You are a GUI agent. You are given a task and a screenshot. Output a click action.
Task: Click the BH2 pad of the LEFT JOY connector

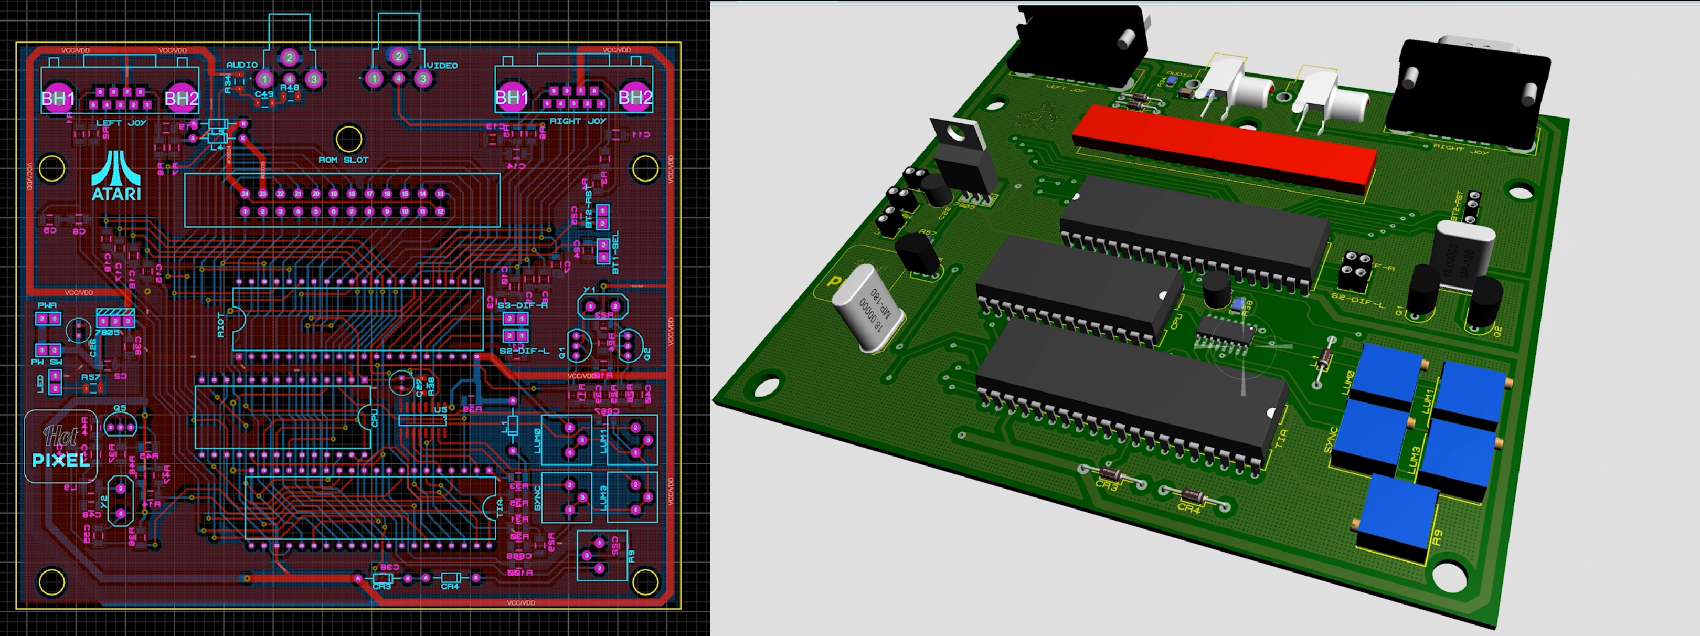click(181, 97)
